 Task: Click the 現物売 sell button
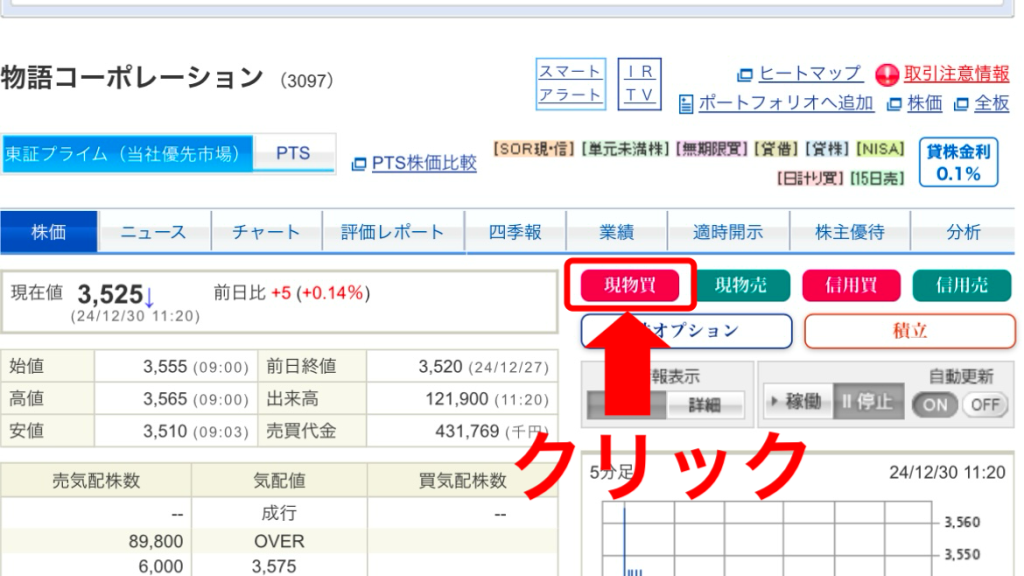741,286
